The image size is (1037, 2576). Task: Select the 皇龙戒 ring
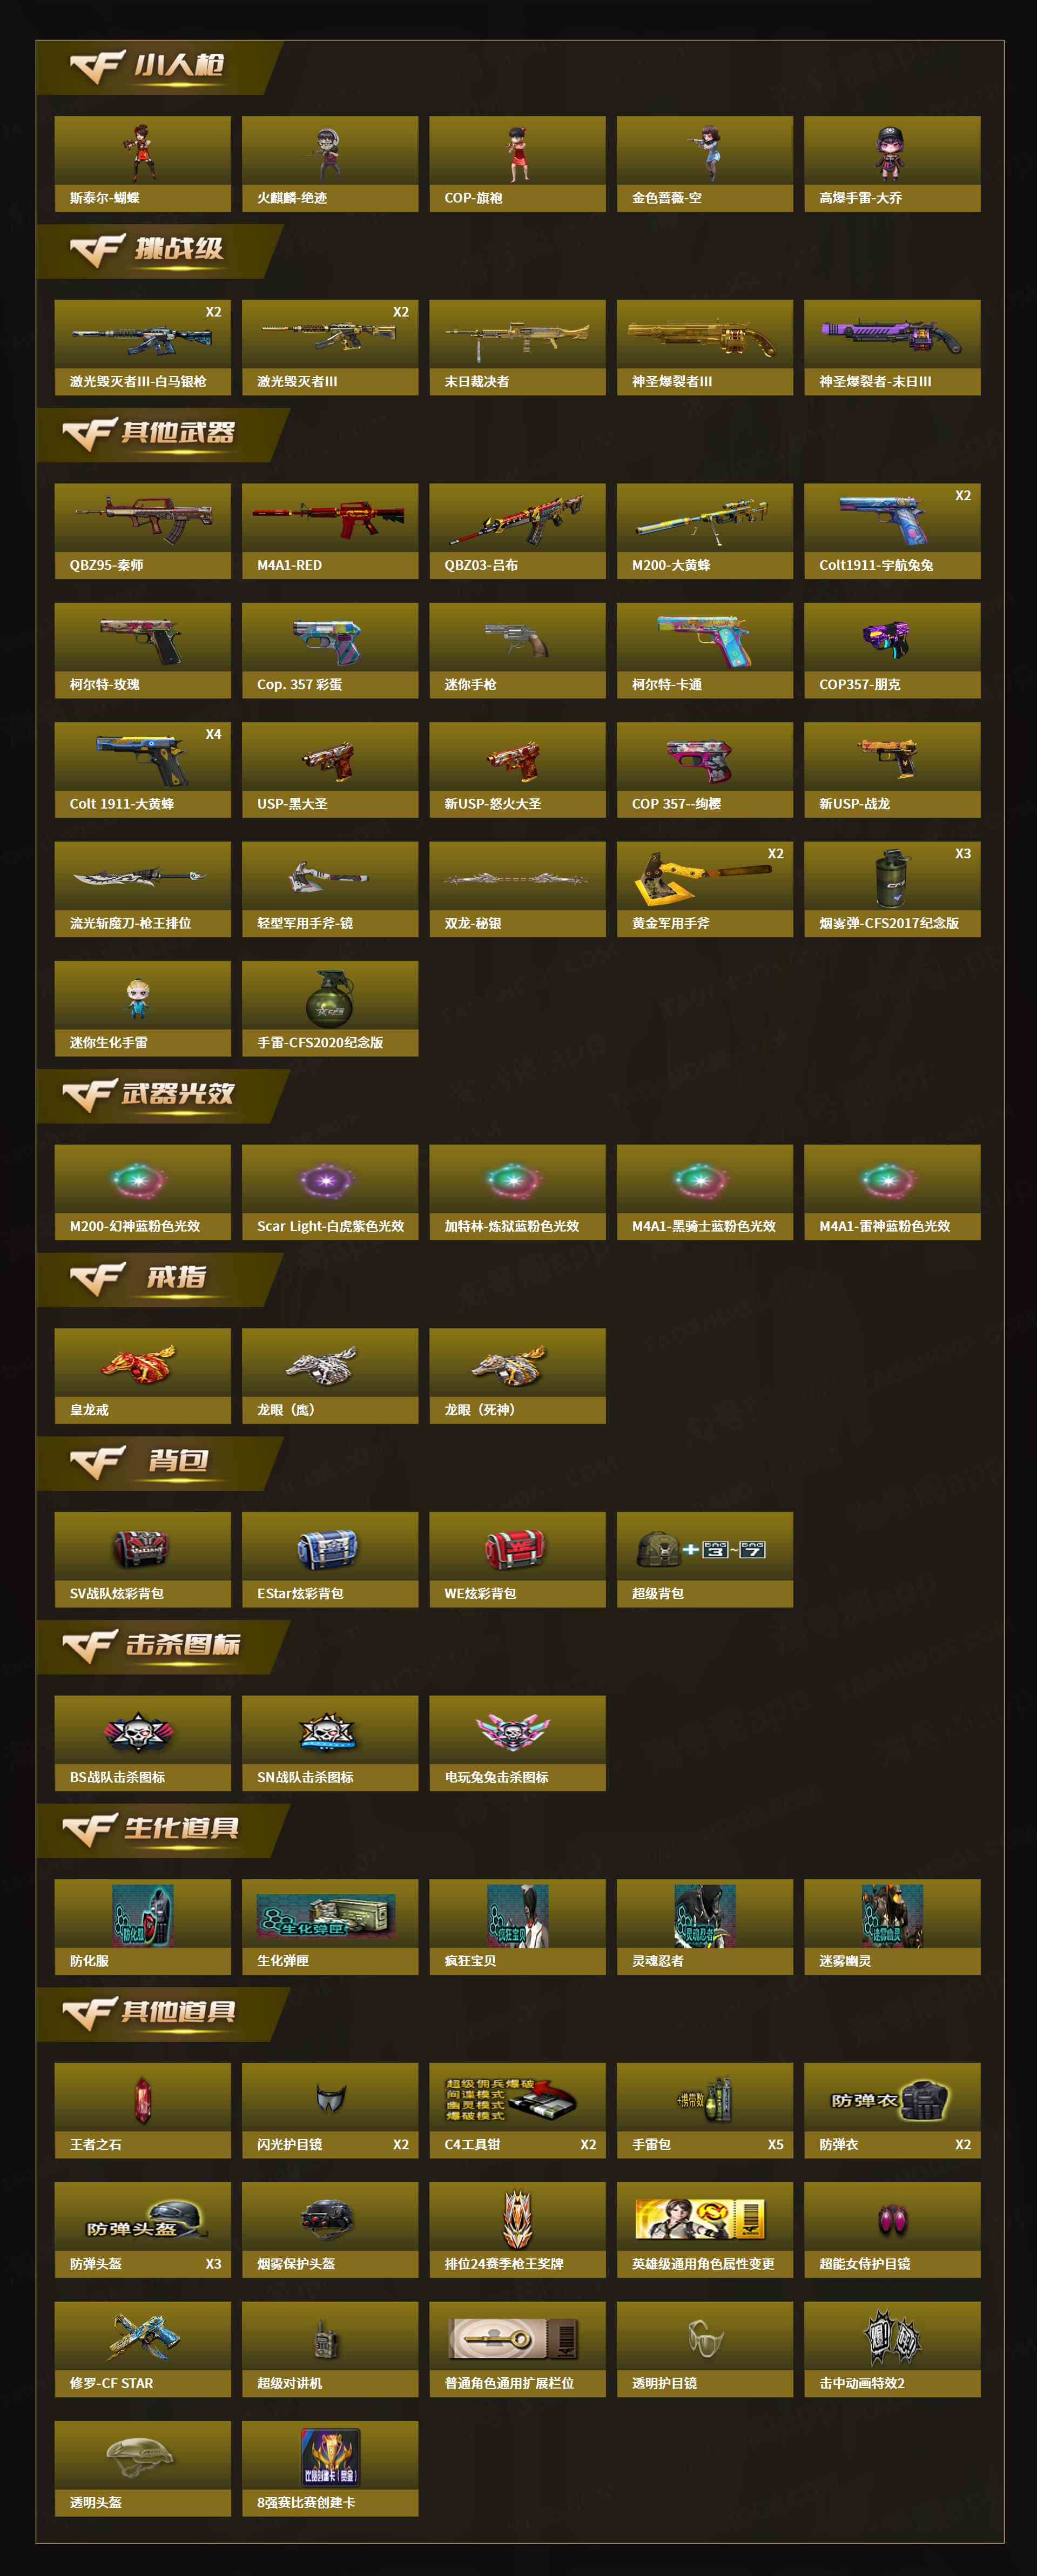tap(142, 1376)
